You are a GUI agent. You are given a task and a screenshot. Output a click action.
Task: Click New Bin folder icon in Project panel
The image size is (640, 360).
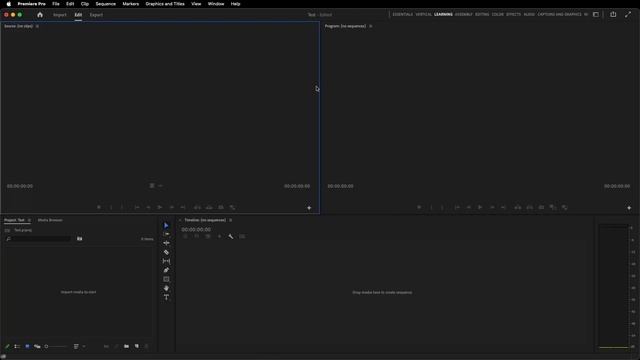point(127,346)
